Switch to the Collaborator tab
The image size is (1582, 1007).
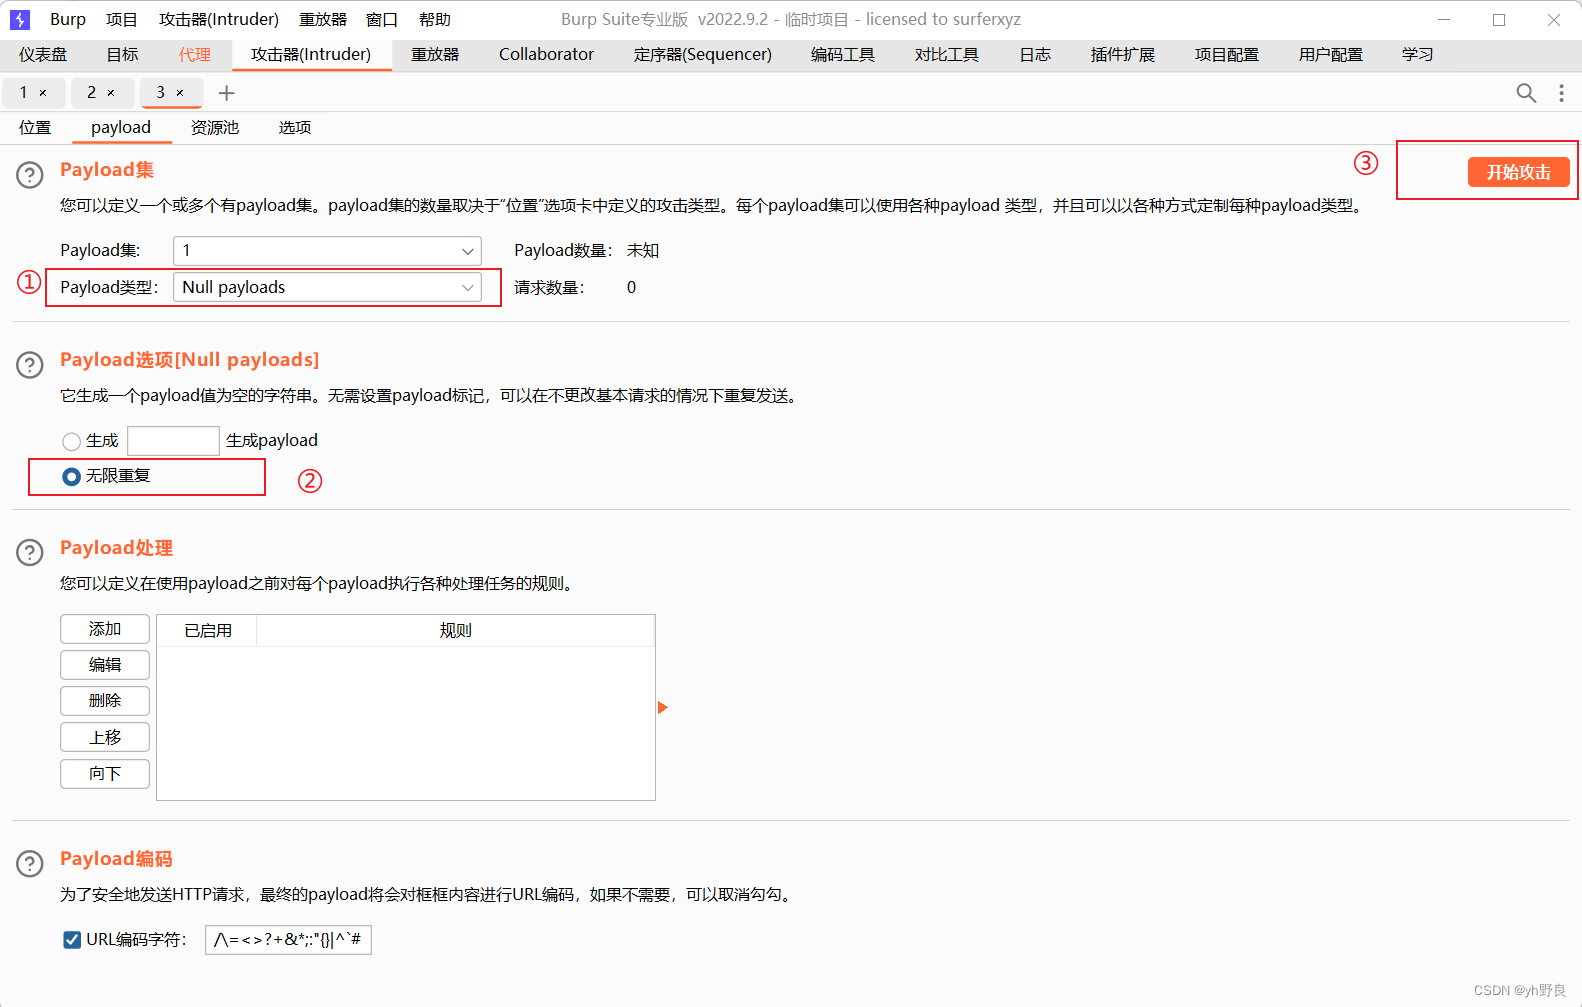pos(546,55)
